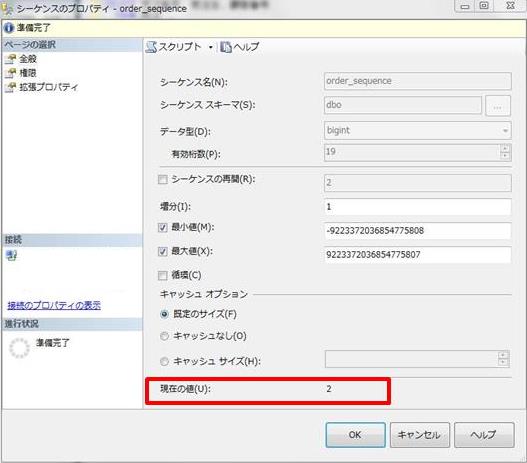527x463 pixels.
Task: Enable the シーケンスの再開 checkbox
Action: click(163, 179)
